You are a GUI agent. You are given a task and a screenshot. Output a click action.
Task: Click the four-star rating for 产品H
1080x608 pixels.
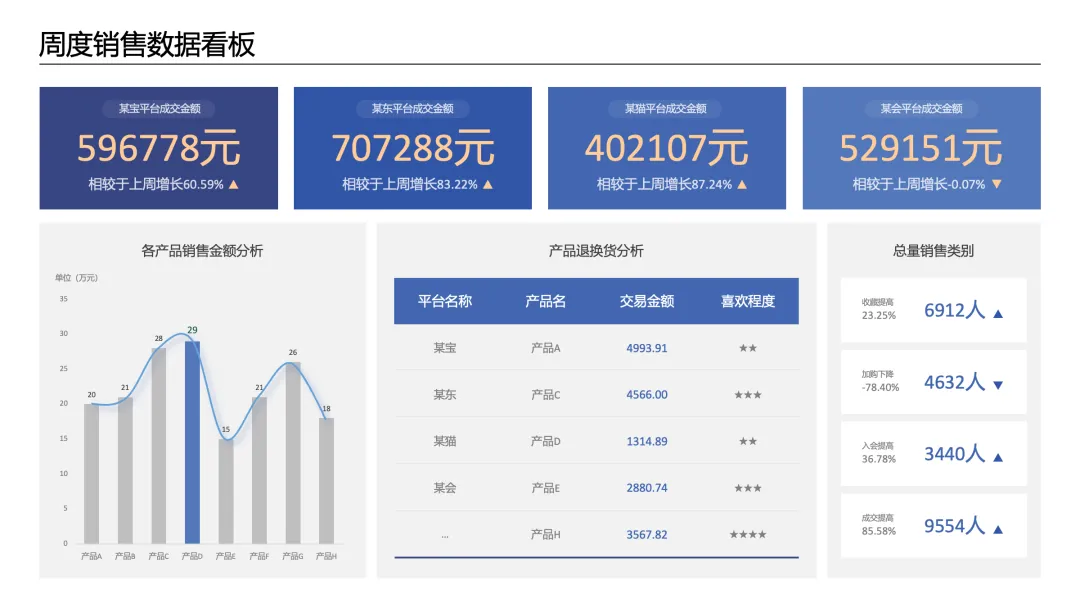748,534
